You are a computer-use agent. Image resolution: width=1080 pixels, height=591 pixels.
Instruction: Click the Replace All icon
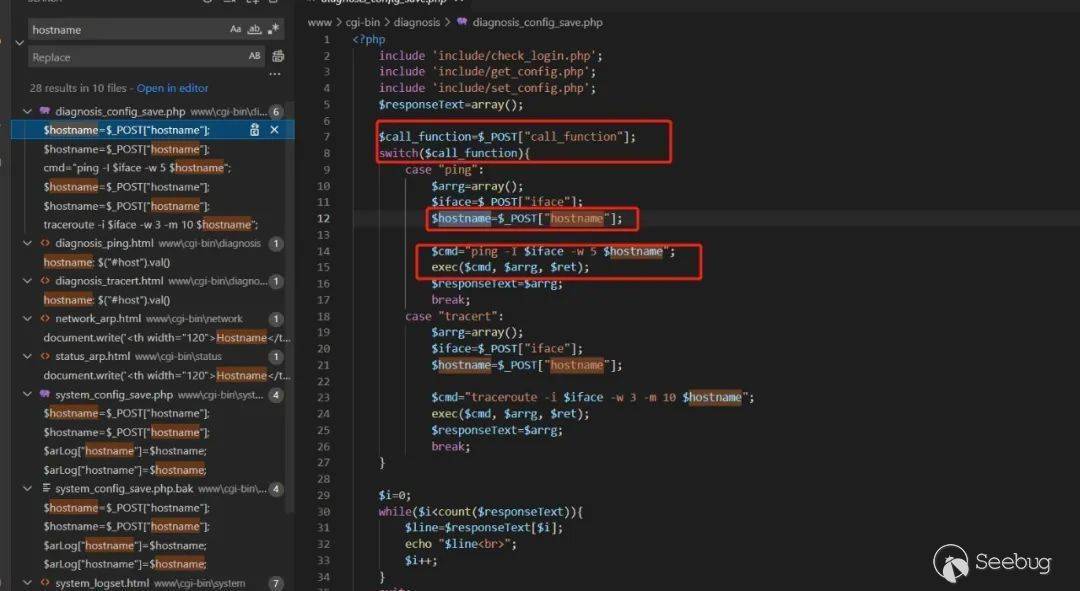tap(278, 57)
